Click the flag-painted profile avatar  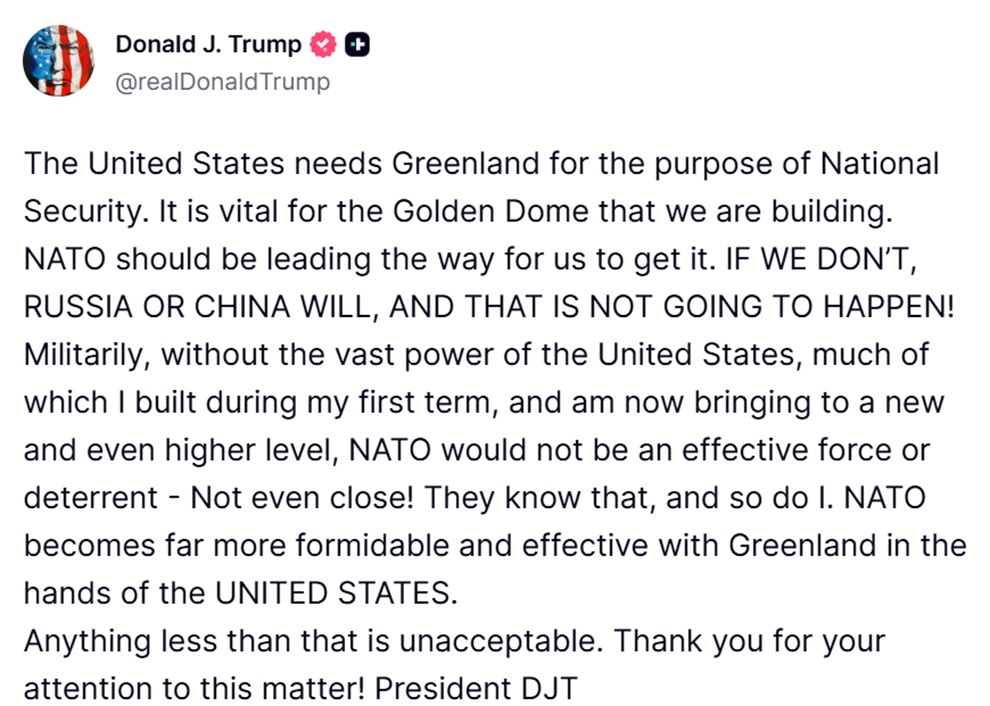(59, 59)
